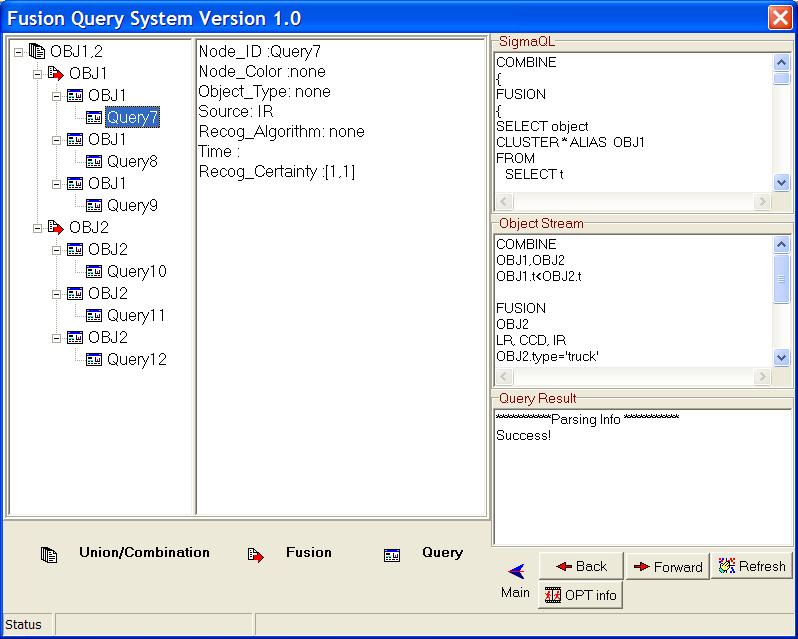Click the 'Source: IR' line

click(x=236, y=111)
